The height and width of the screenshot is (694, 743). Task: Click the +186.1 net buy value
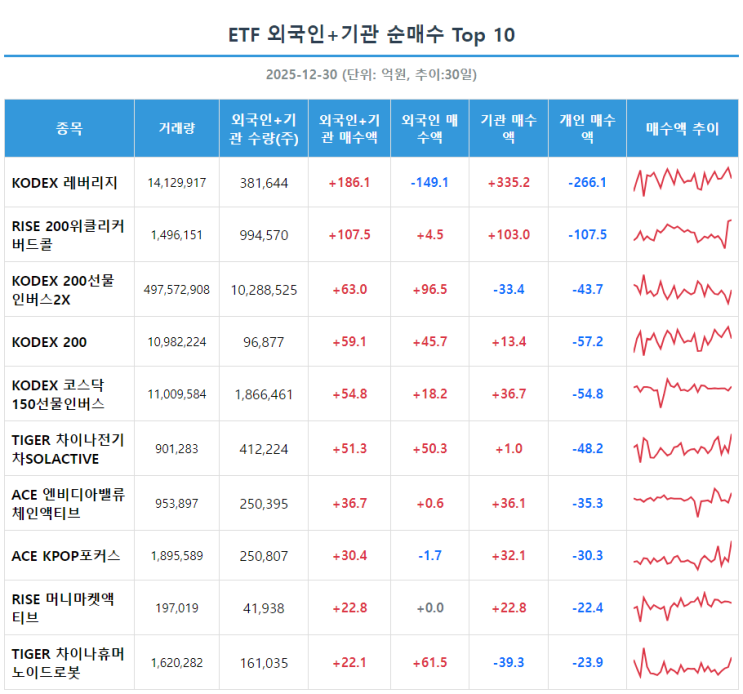click(349, 183)
